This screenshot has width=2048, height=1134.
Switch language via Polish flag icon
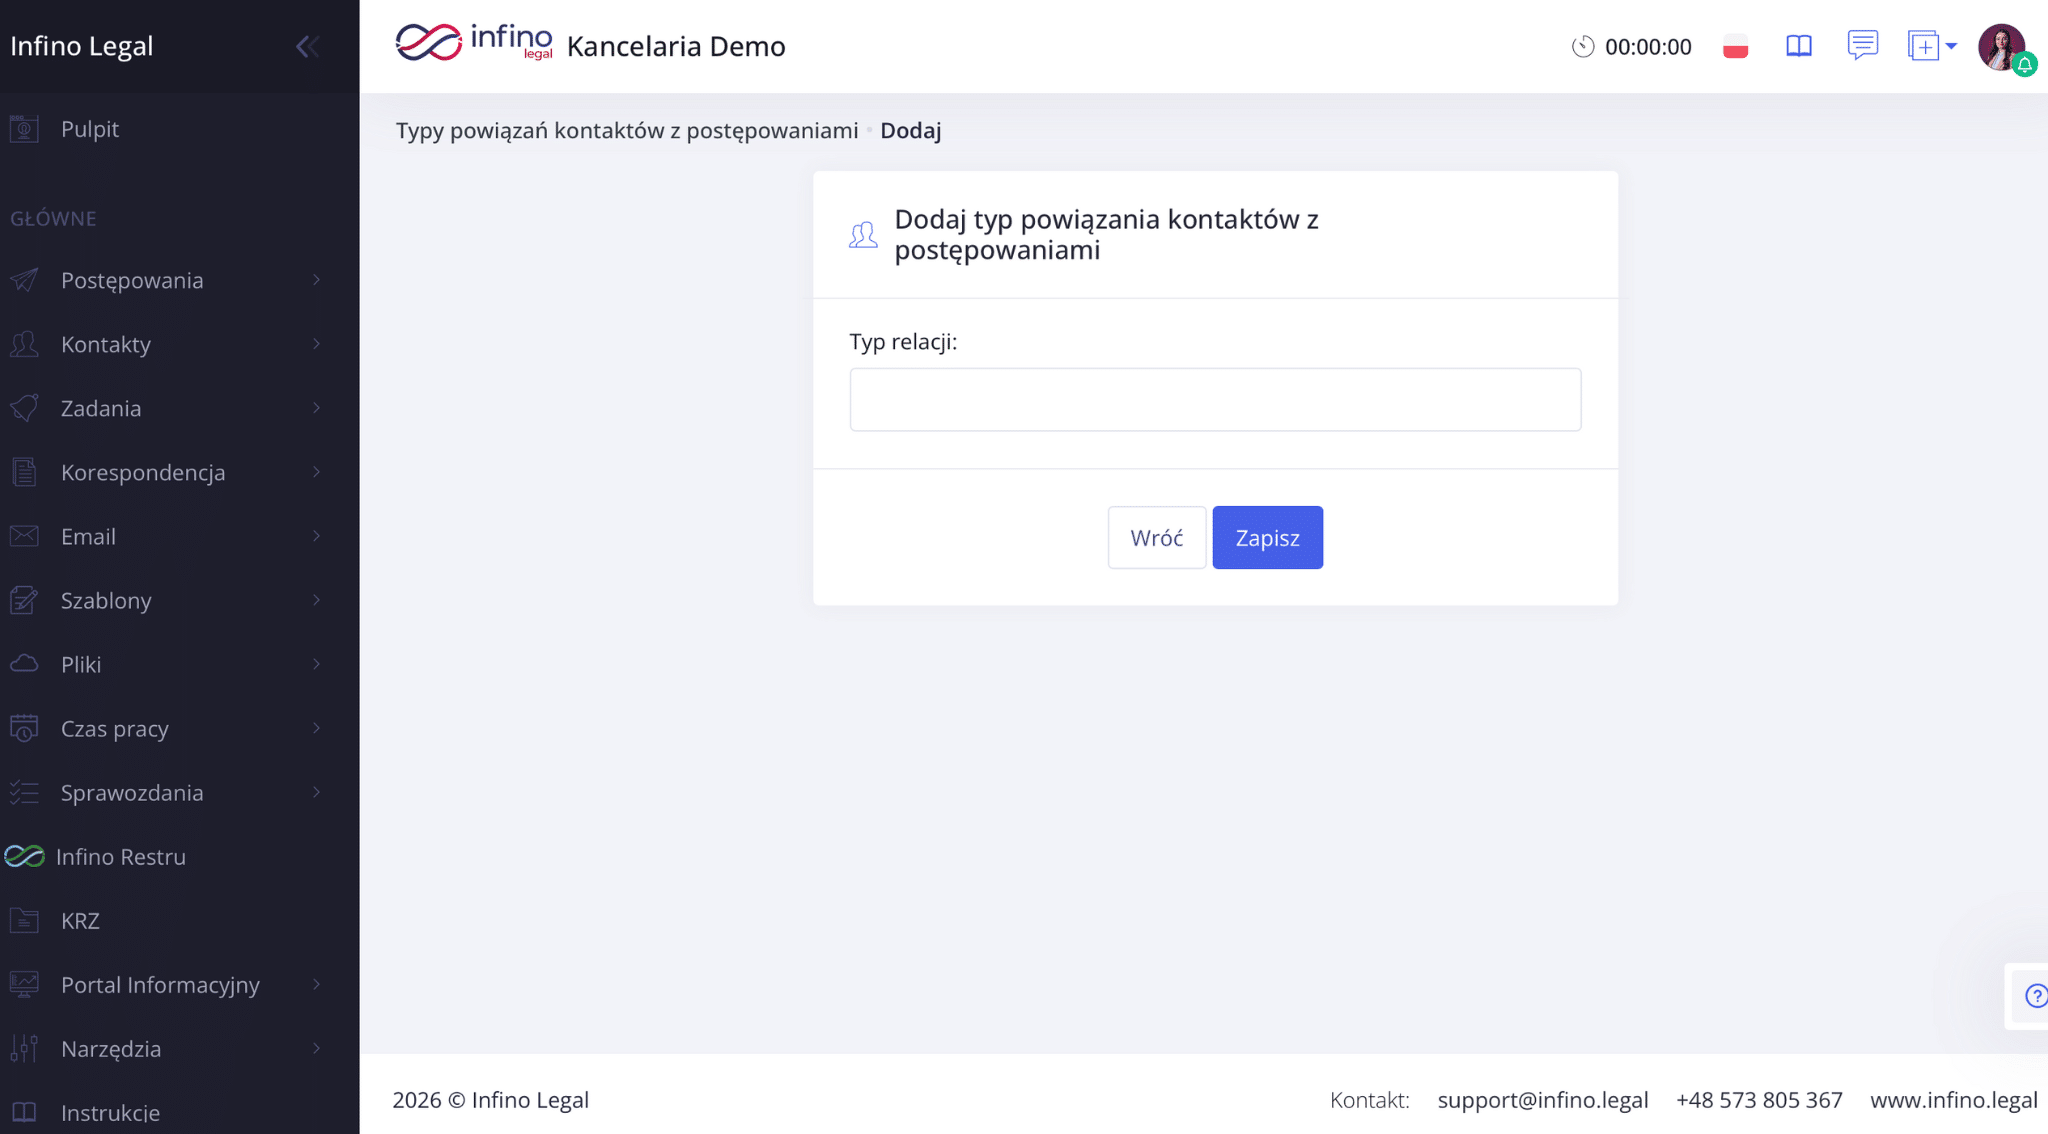click(x=1735, y=46)
